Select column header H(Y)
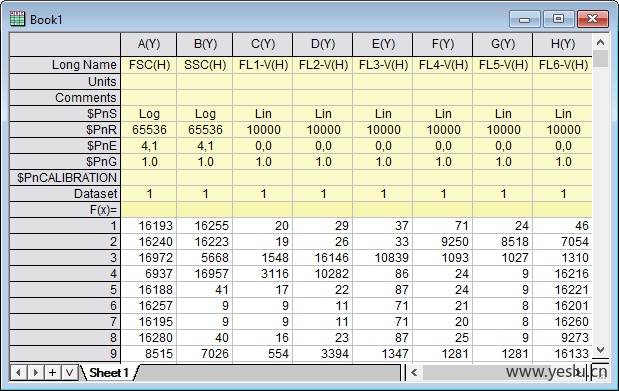The width and height of the screenshot is (619, 391). pos(563,44)
